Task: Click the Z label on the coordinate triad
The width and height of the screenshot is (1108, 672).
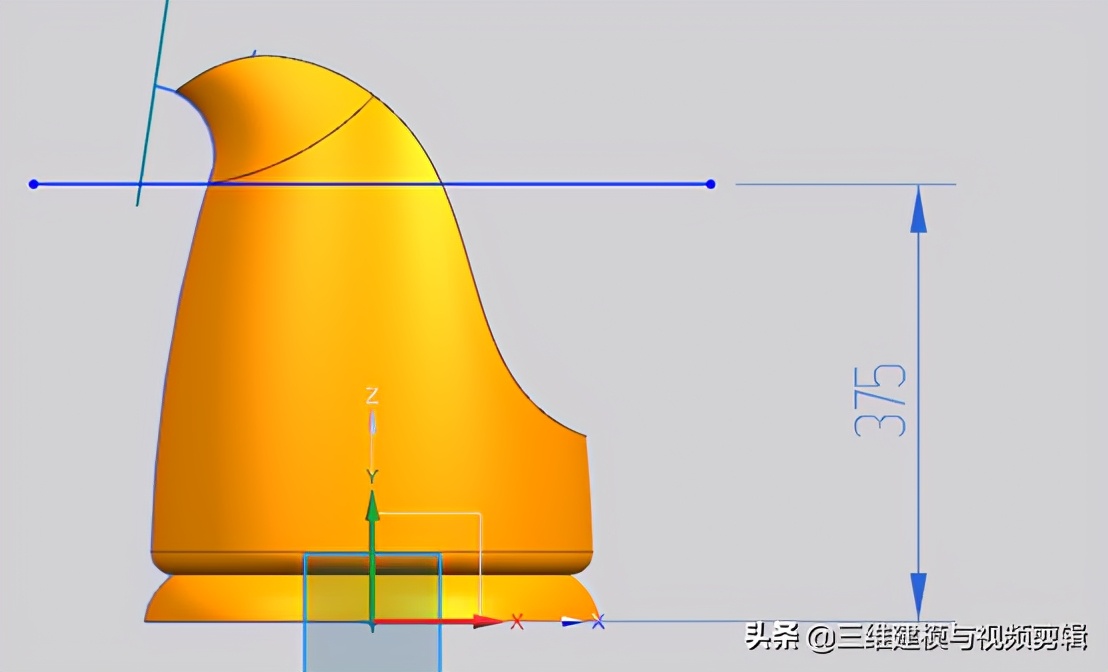Action: coord(371,397)
